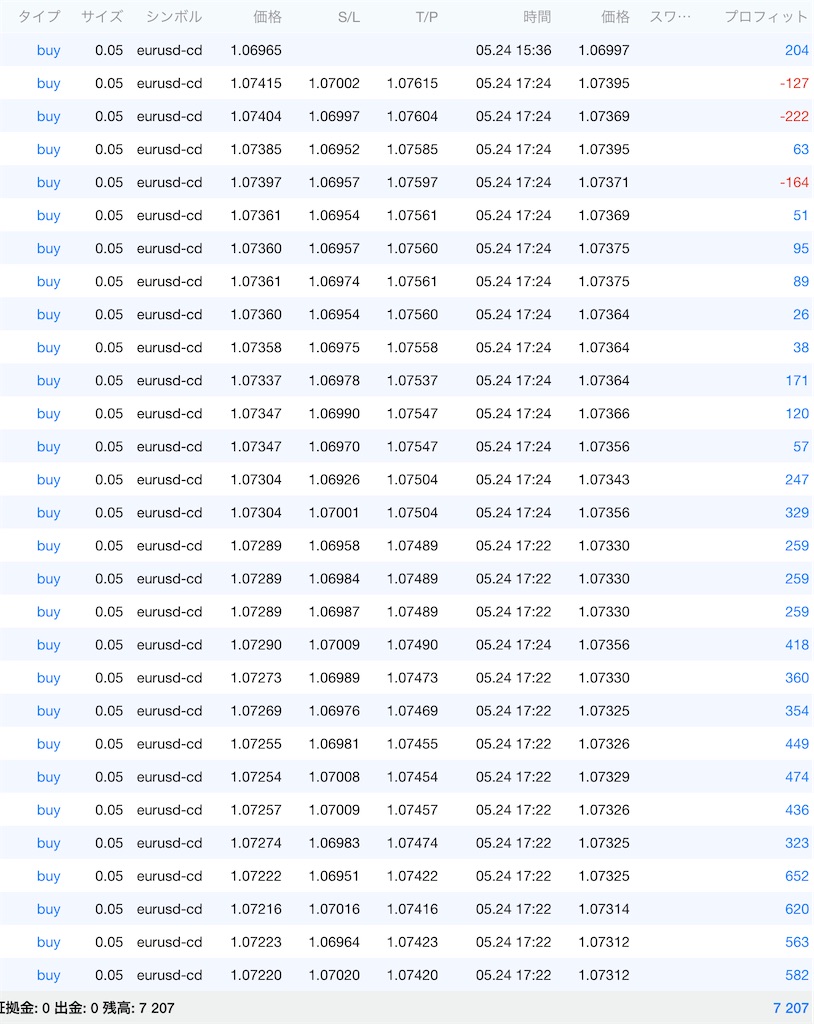Click the open price 1.07358
This screenshot has width=814, height=1024.
pyautogui.click(x=256, y=347)
